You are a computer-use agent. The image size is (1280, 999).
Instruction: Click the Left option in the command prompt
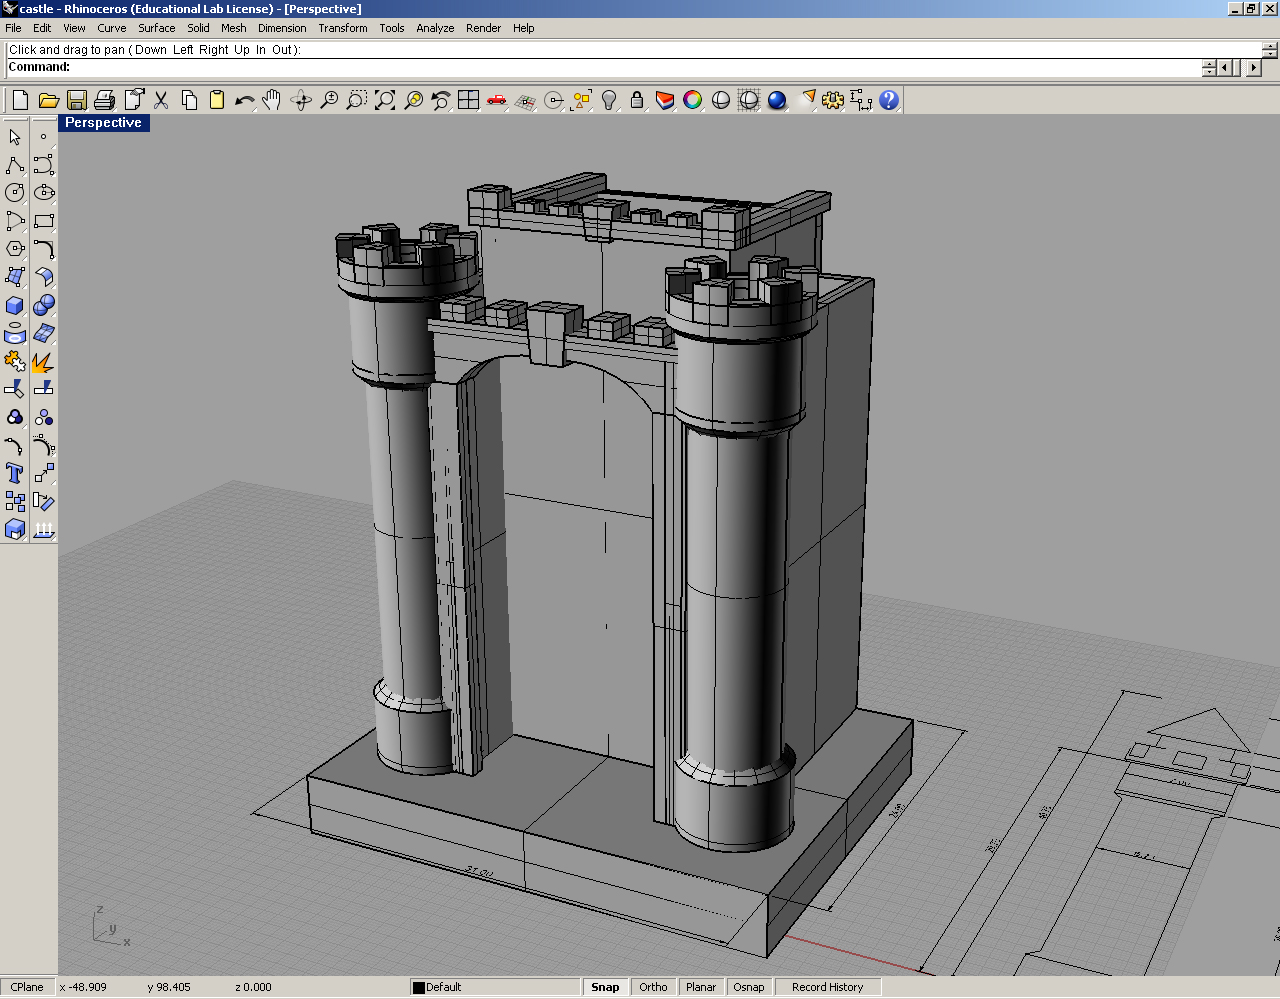(x=183, y=50)
